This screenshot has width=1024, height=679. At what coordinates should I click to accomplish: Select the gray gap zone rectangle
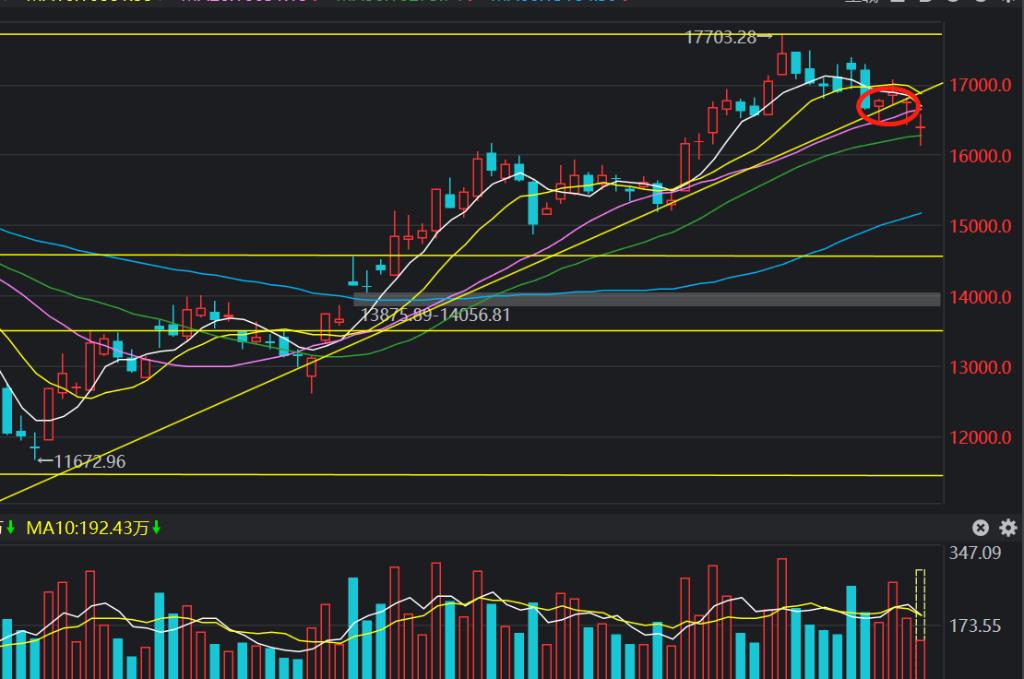(648, 299)
